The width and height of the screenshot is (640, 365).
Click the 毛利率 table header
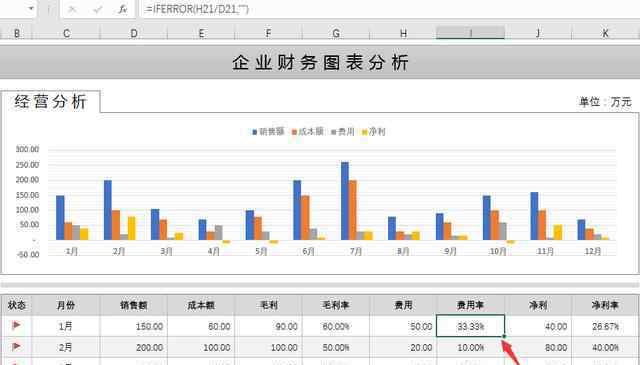(x=336, y=305)
